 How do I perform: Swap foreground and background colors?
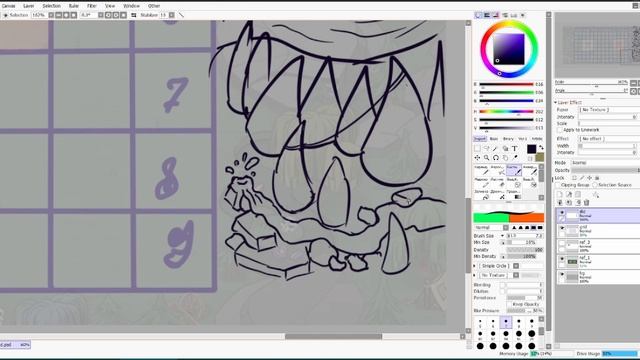coord(541,147)
